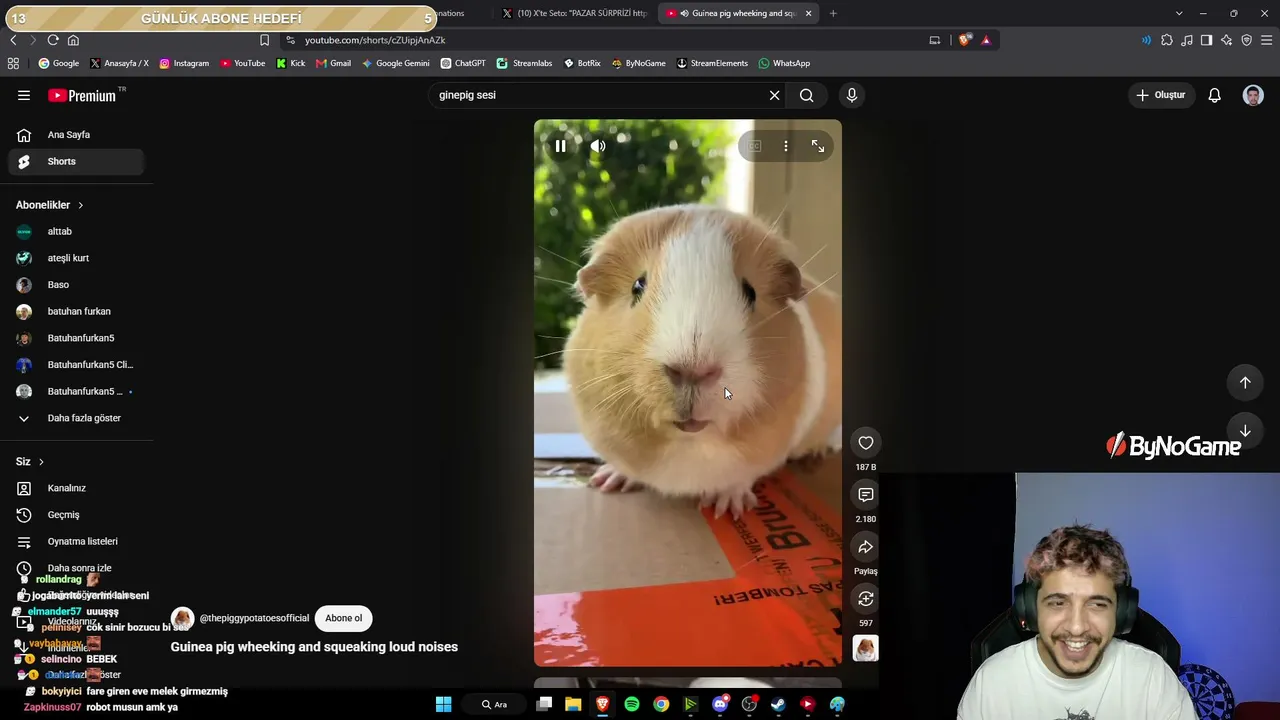Open the Baso subscription channel
This screenshot has width=1280, height=720.
(76, 285)
